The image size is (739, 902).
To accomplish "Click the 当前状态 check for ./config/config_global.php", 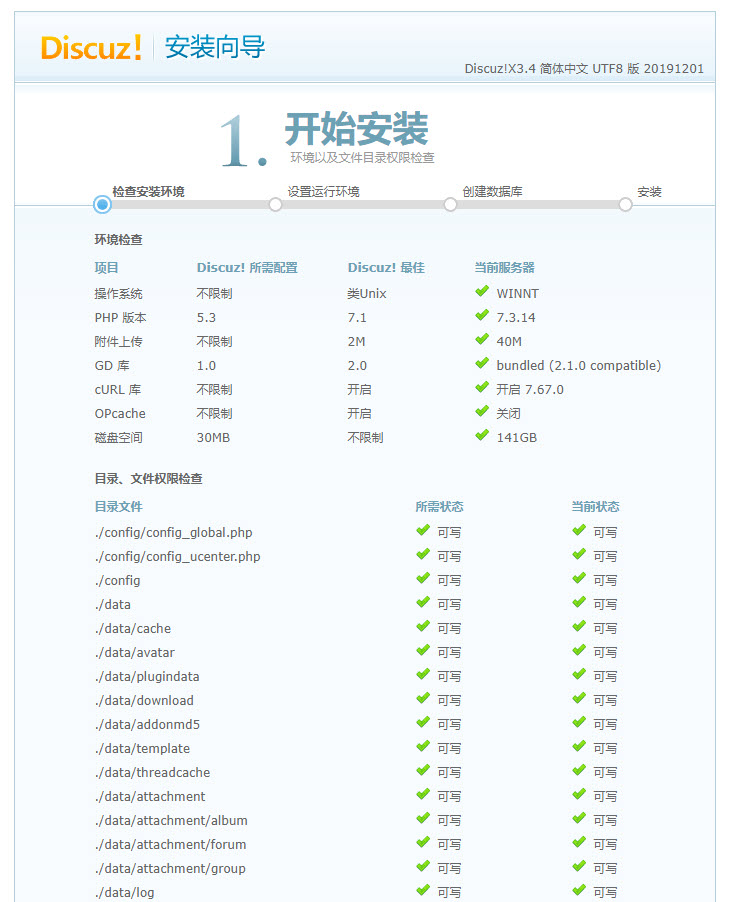I will (x=579, y=530).
